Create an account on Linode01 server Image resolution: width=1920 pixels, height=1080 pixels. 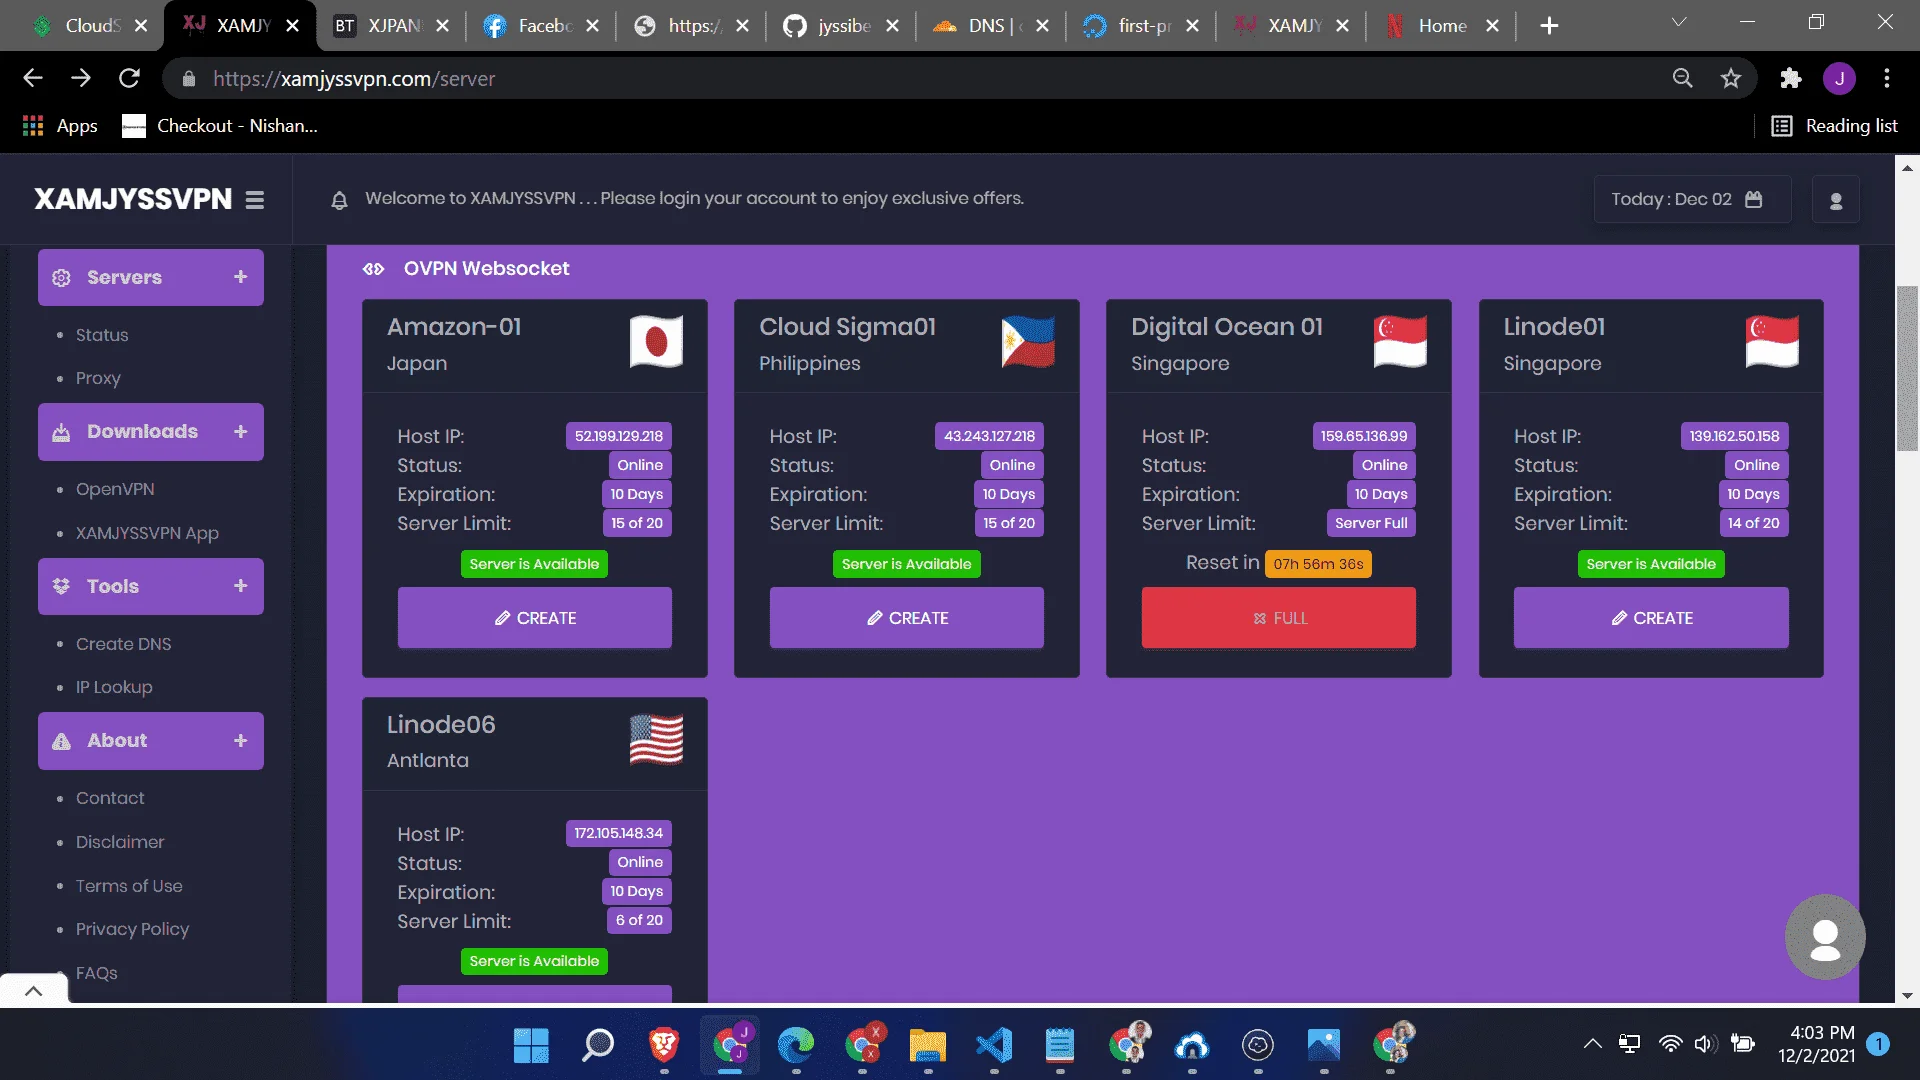click(x=1651, y=618)
